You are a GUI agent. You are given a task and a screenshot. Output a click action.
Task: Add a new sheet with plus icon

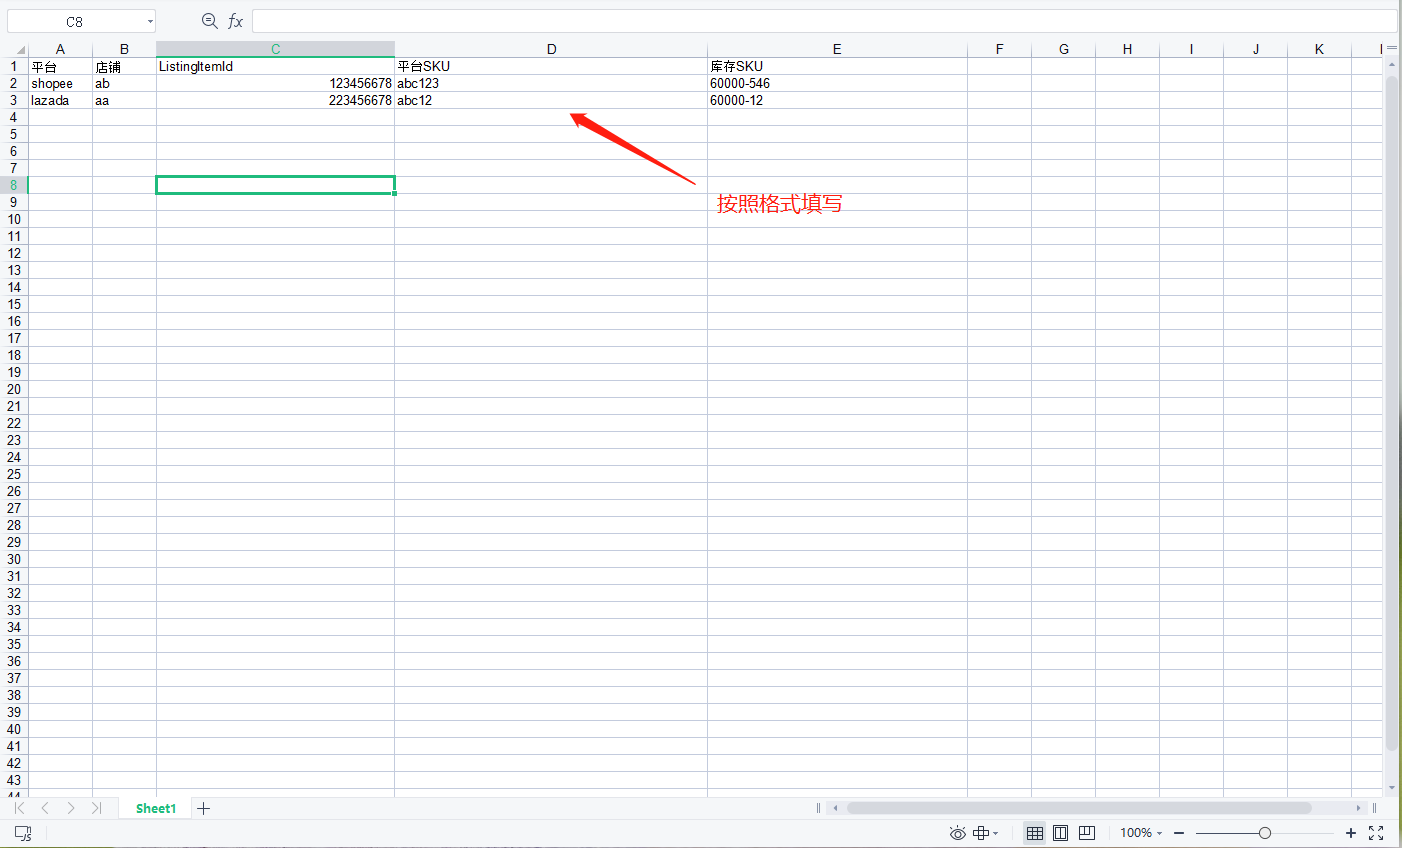point(204,808)
